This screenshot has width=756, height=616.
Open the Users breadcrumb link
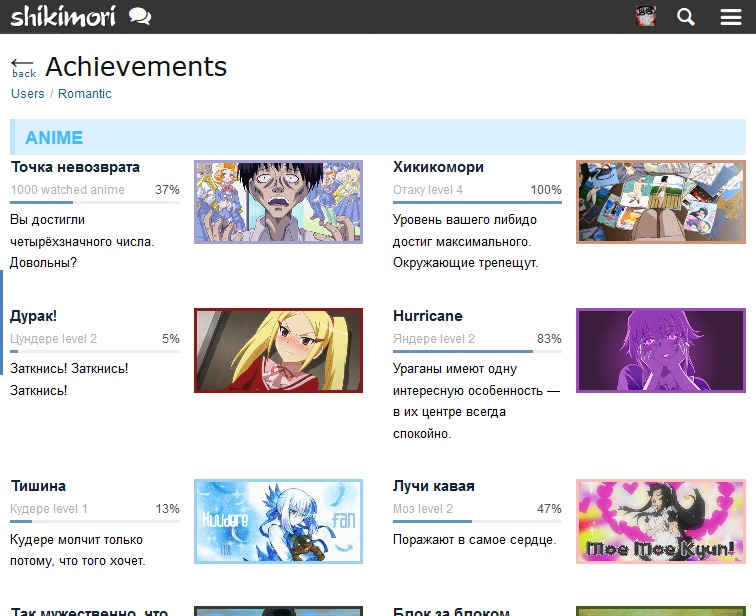(x=28, y=94)
